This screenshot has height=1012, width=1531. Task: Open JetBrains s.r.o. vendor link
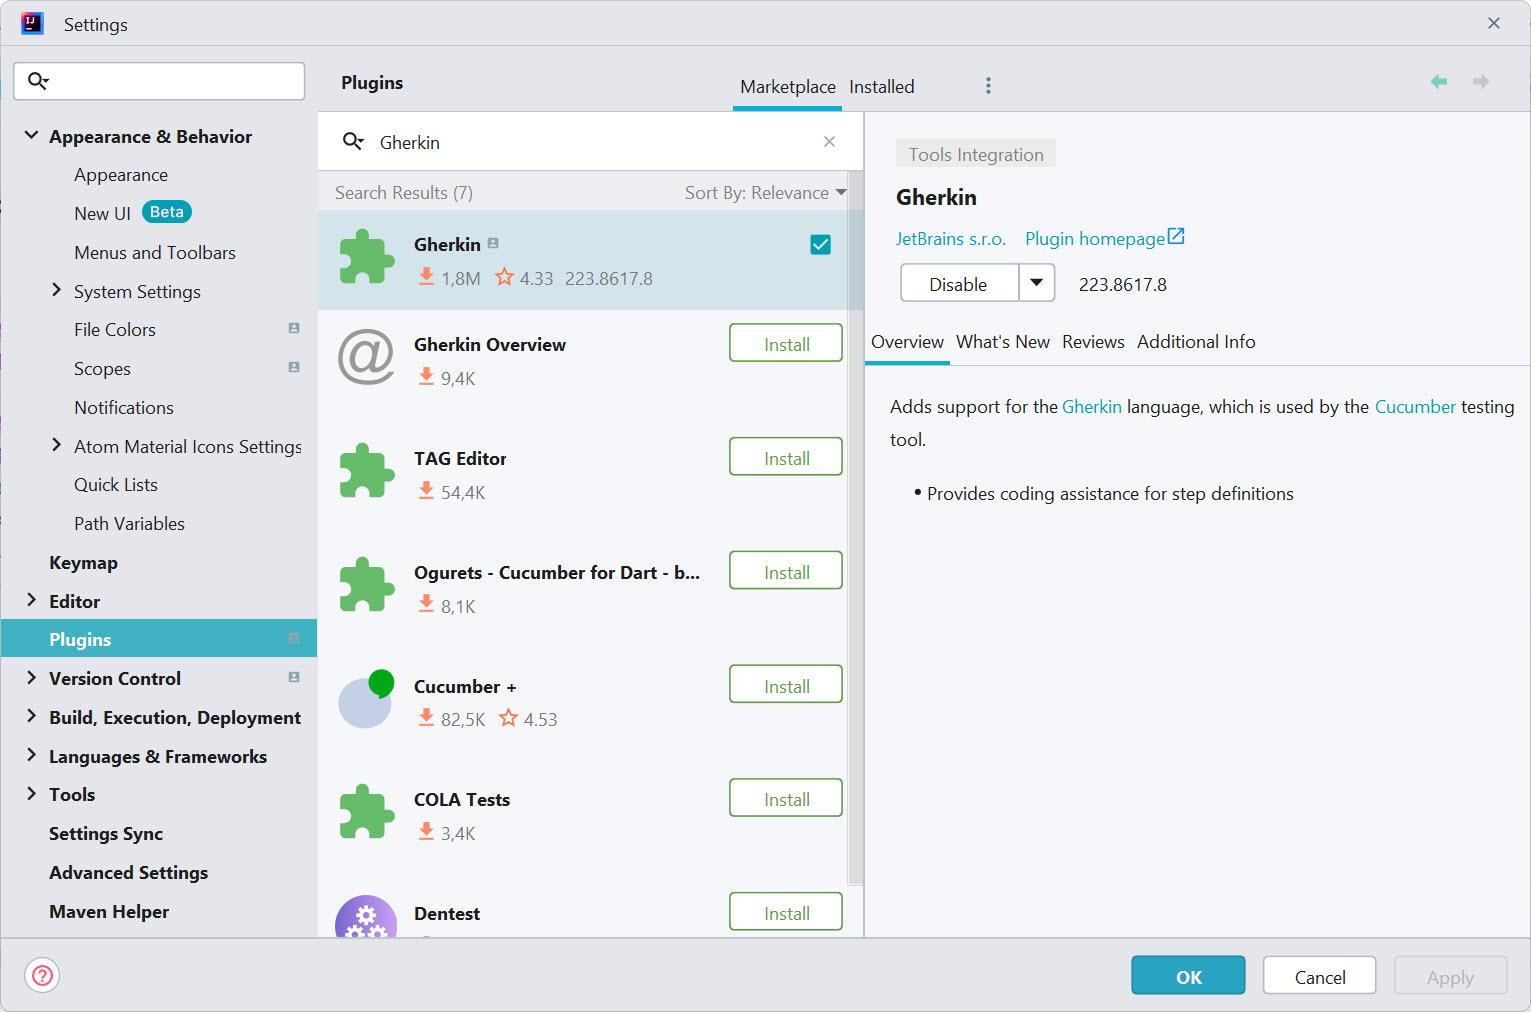point(950,239)
